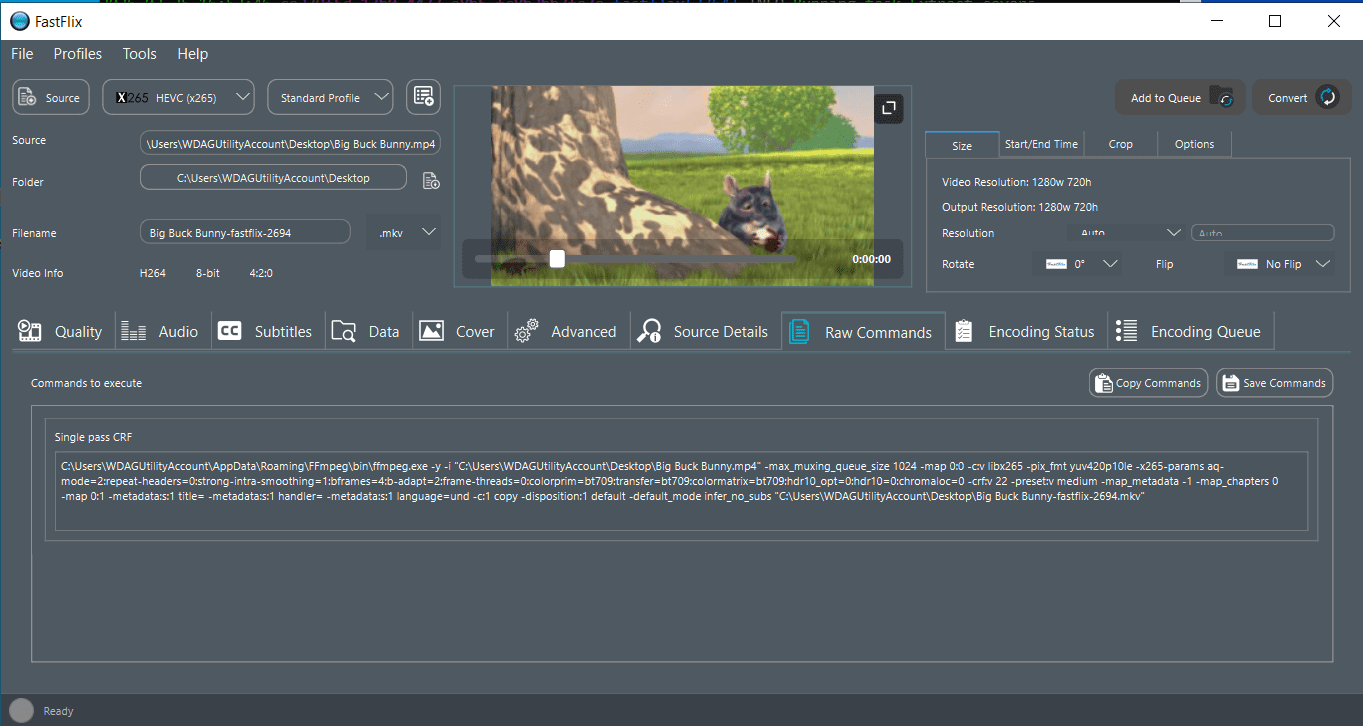The width and height of the screenshot is (1363, 726).
Task: Open the Quality tab
Action: (60, 331)
